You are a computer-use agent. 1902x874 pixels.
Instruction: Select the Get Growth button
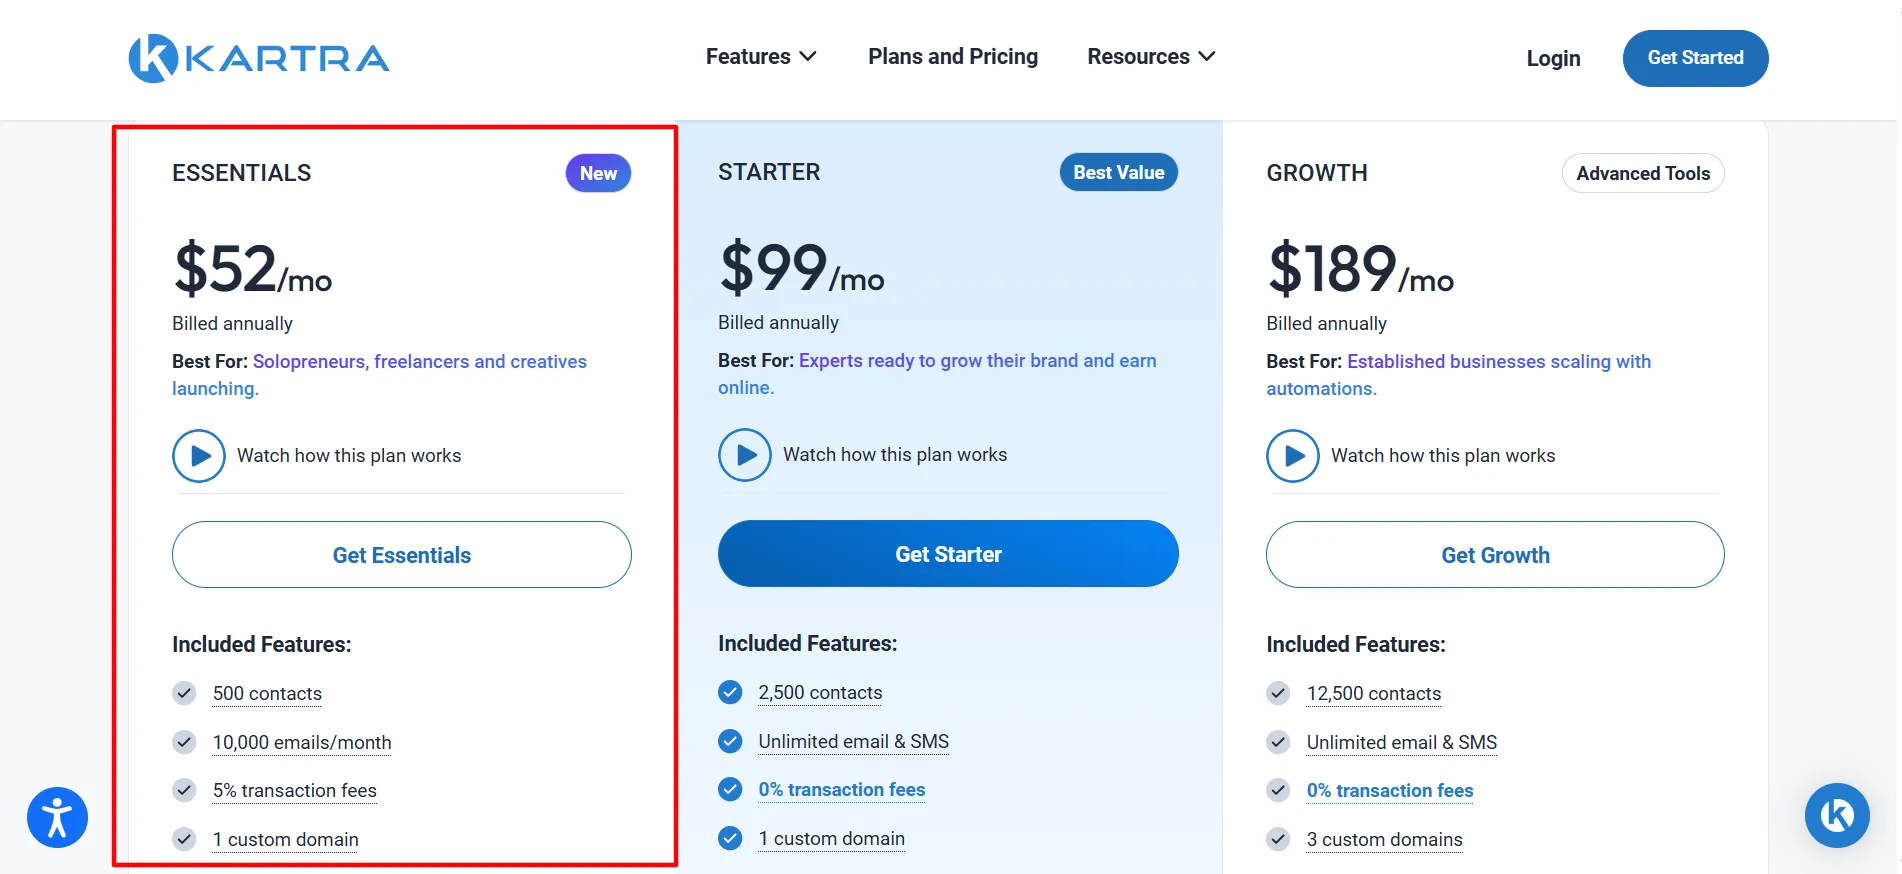(x=1495, y=555)
